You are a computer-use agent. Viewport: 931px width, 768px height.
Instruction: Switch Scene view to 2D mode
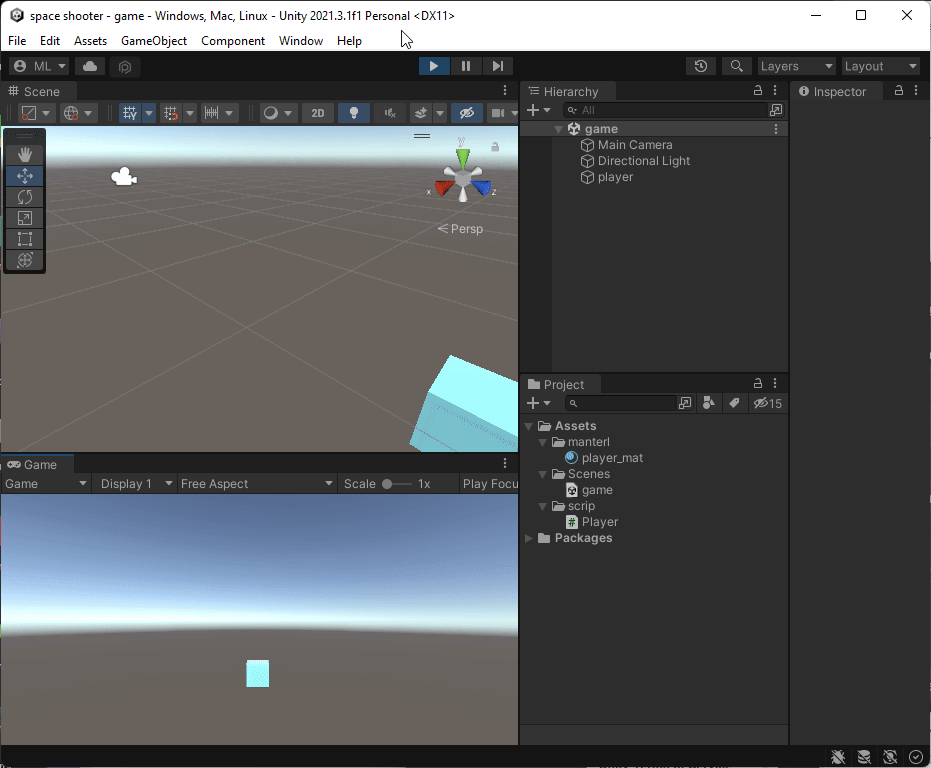point(318,113)
